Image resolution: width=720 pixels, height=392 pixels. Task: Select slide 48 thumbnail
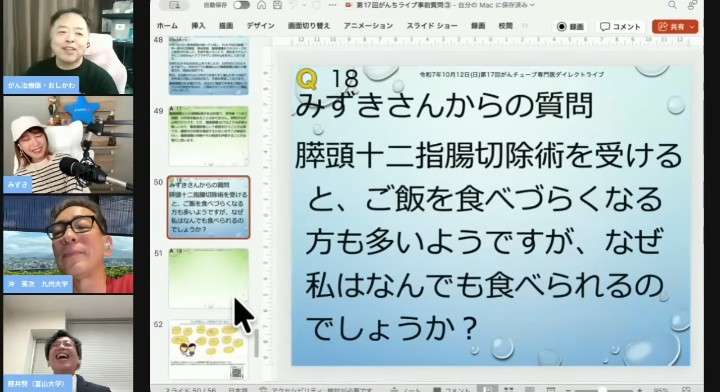pyautogui.click(x=208, y=66)
